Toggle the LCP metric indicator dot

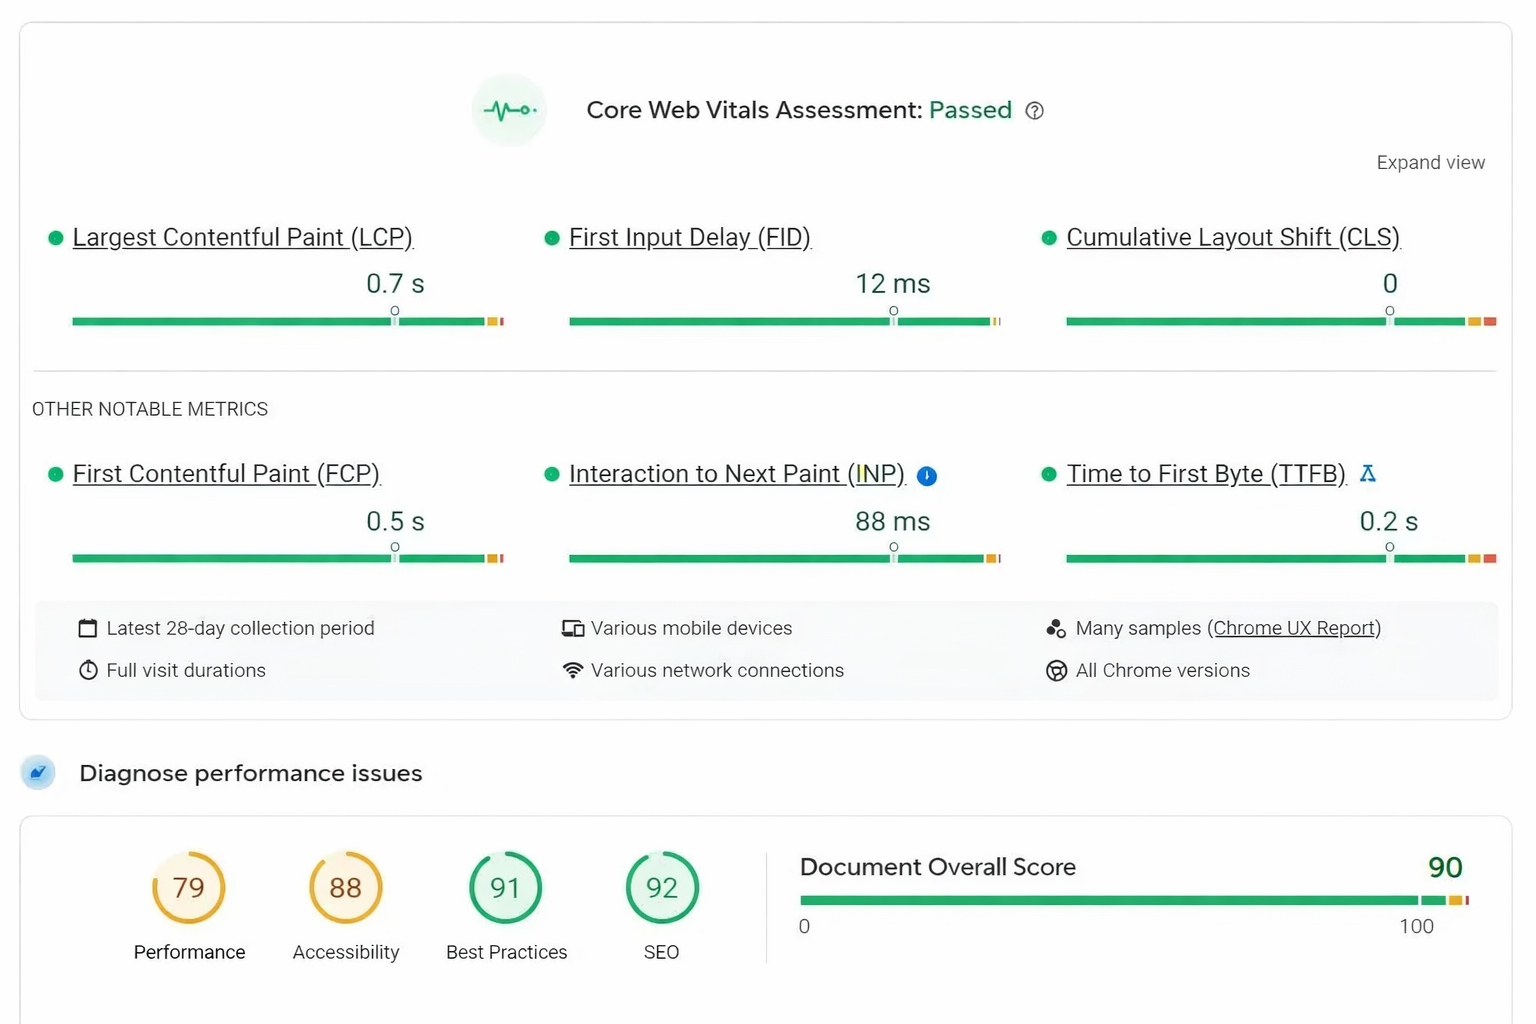pos(56,237)
